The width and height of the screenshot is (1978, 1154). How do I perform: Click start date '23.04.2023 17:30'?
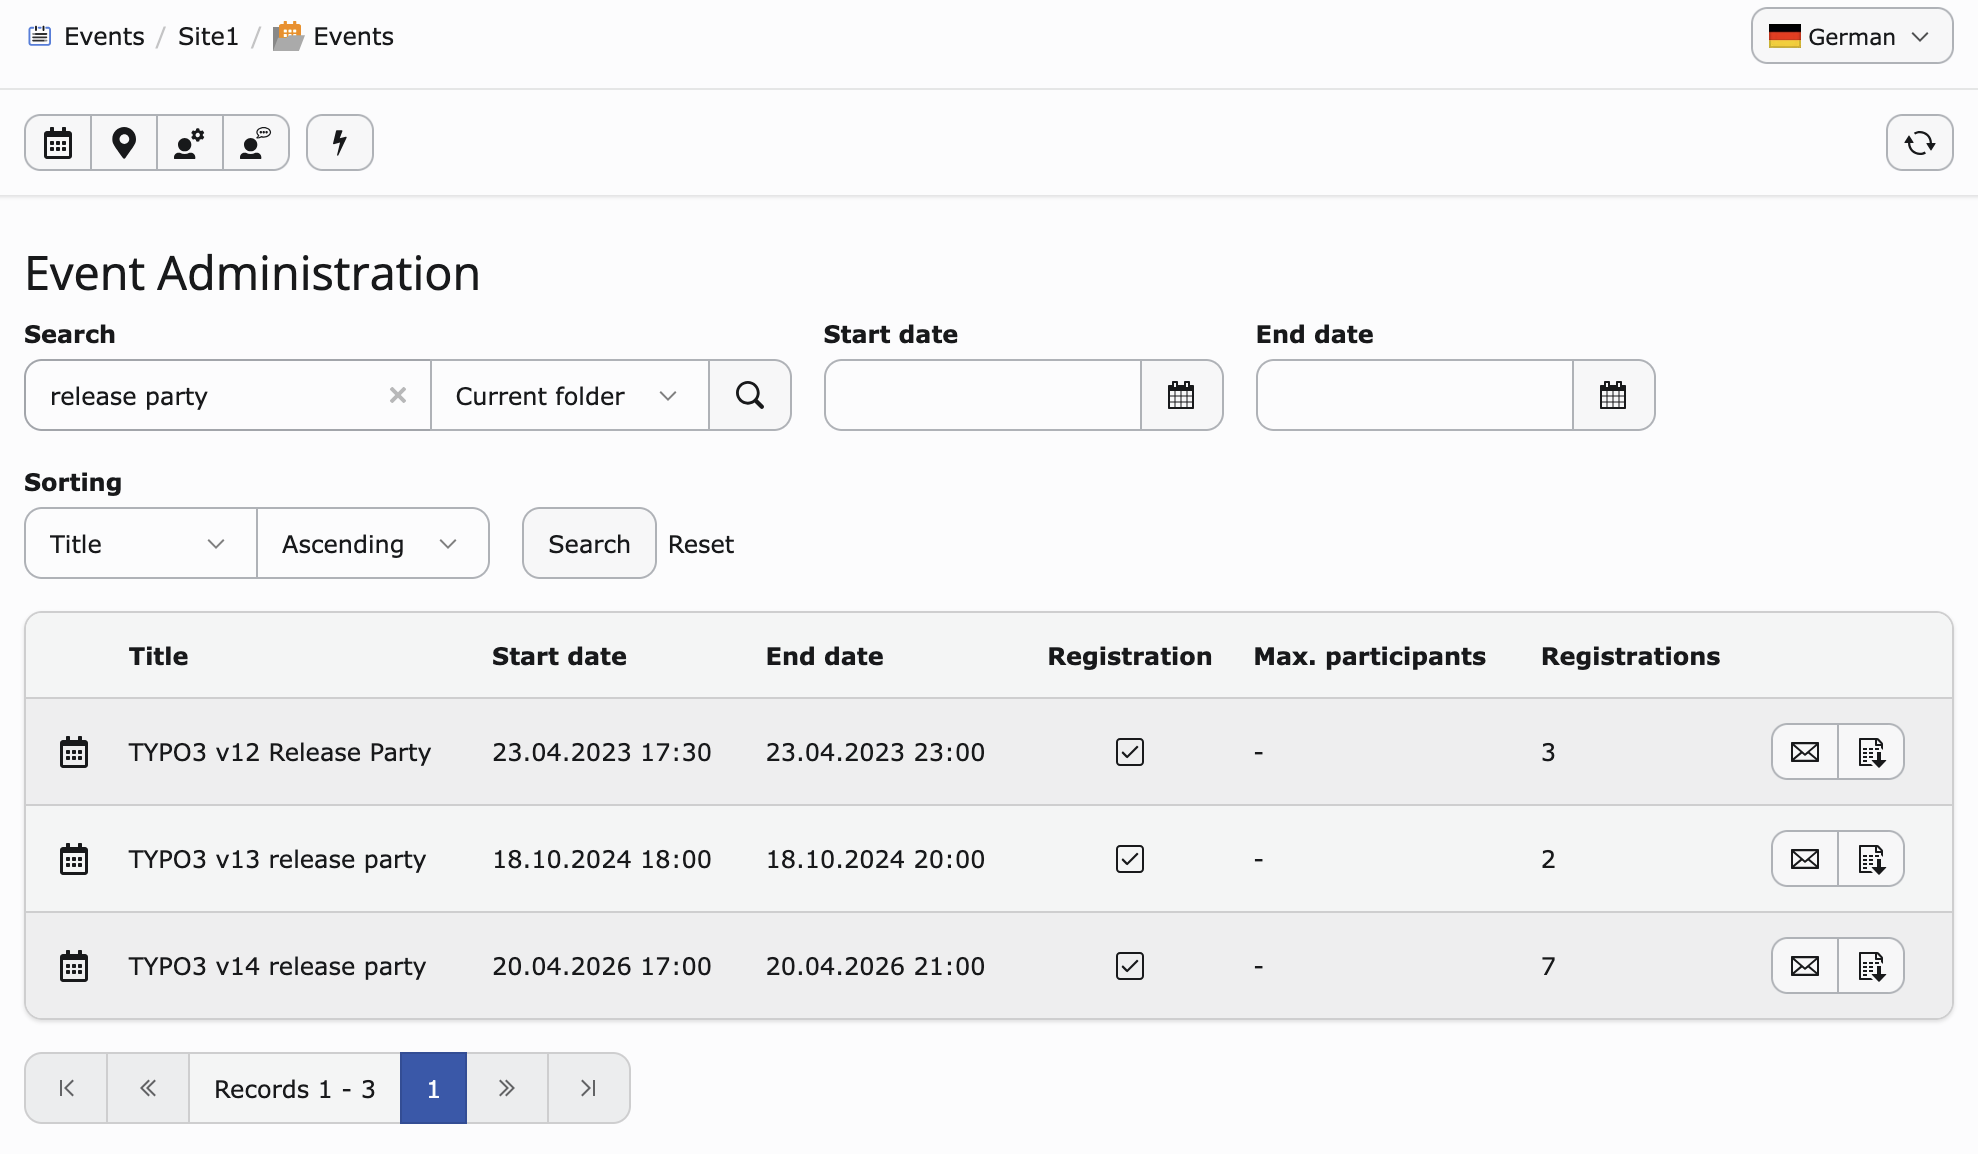click(x=602, y=752)
